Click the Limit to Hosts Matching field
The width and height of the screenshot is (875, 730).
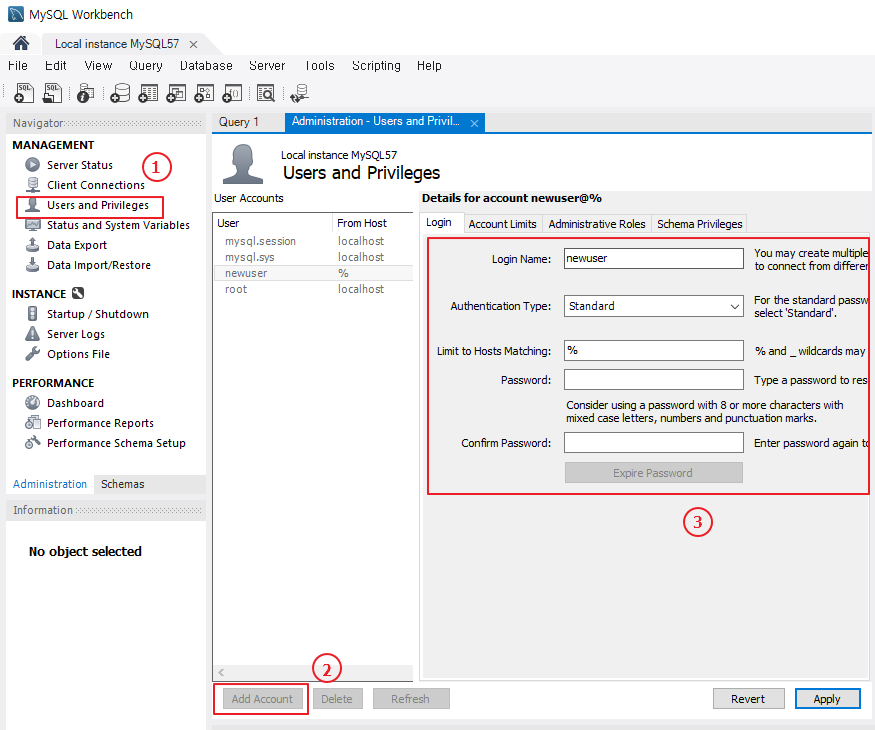(x=653, y=350)
